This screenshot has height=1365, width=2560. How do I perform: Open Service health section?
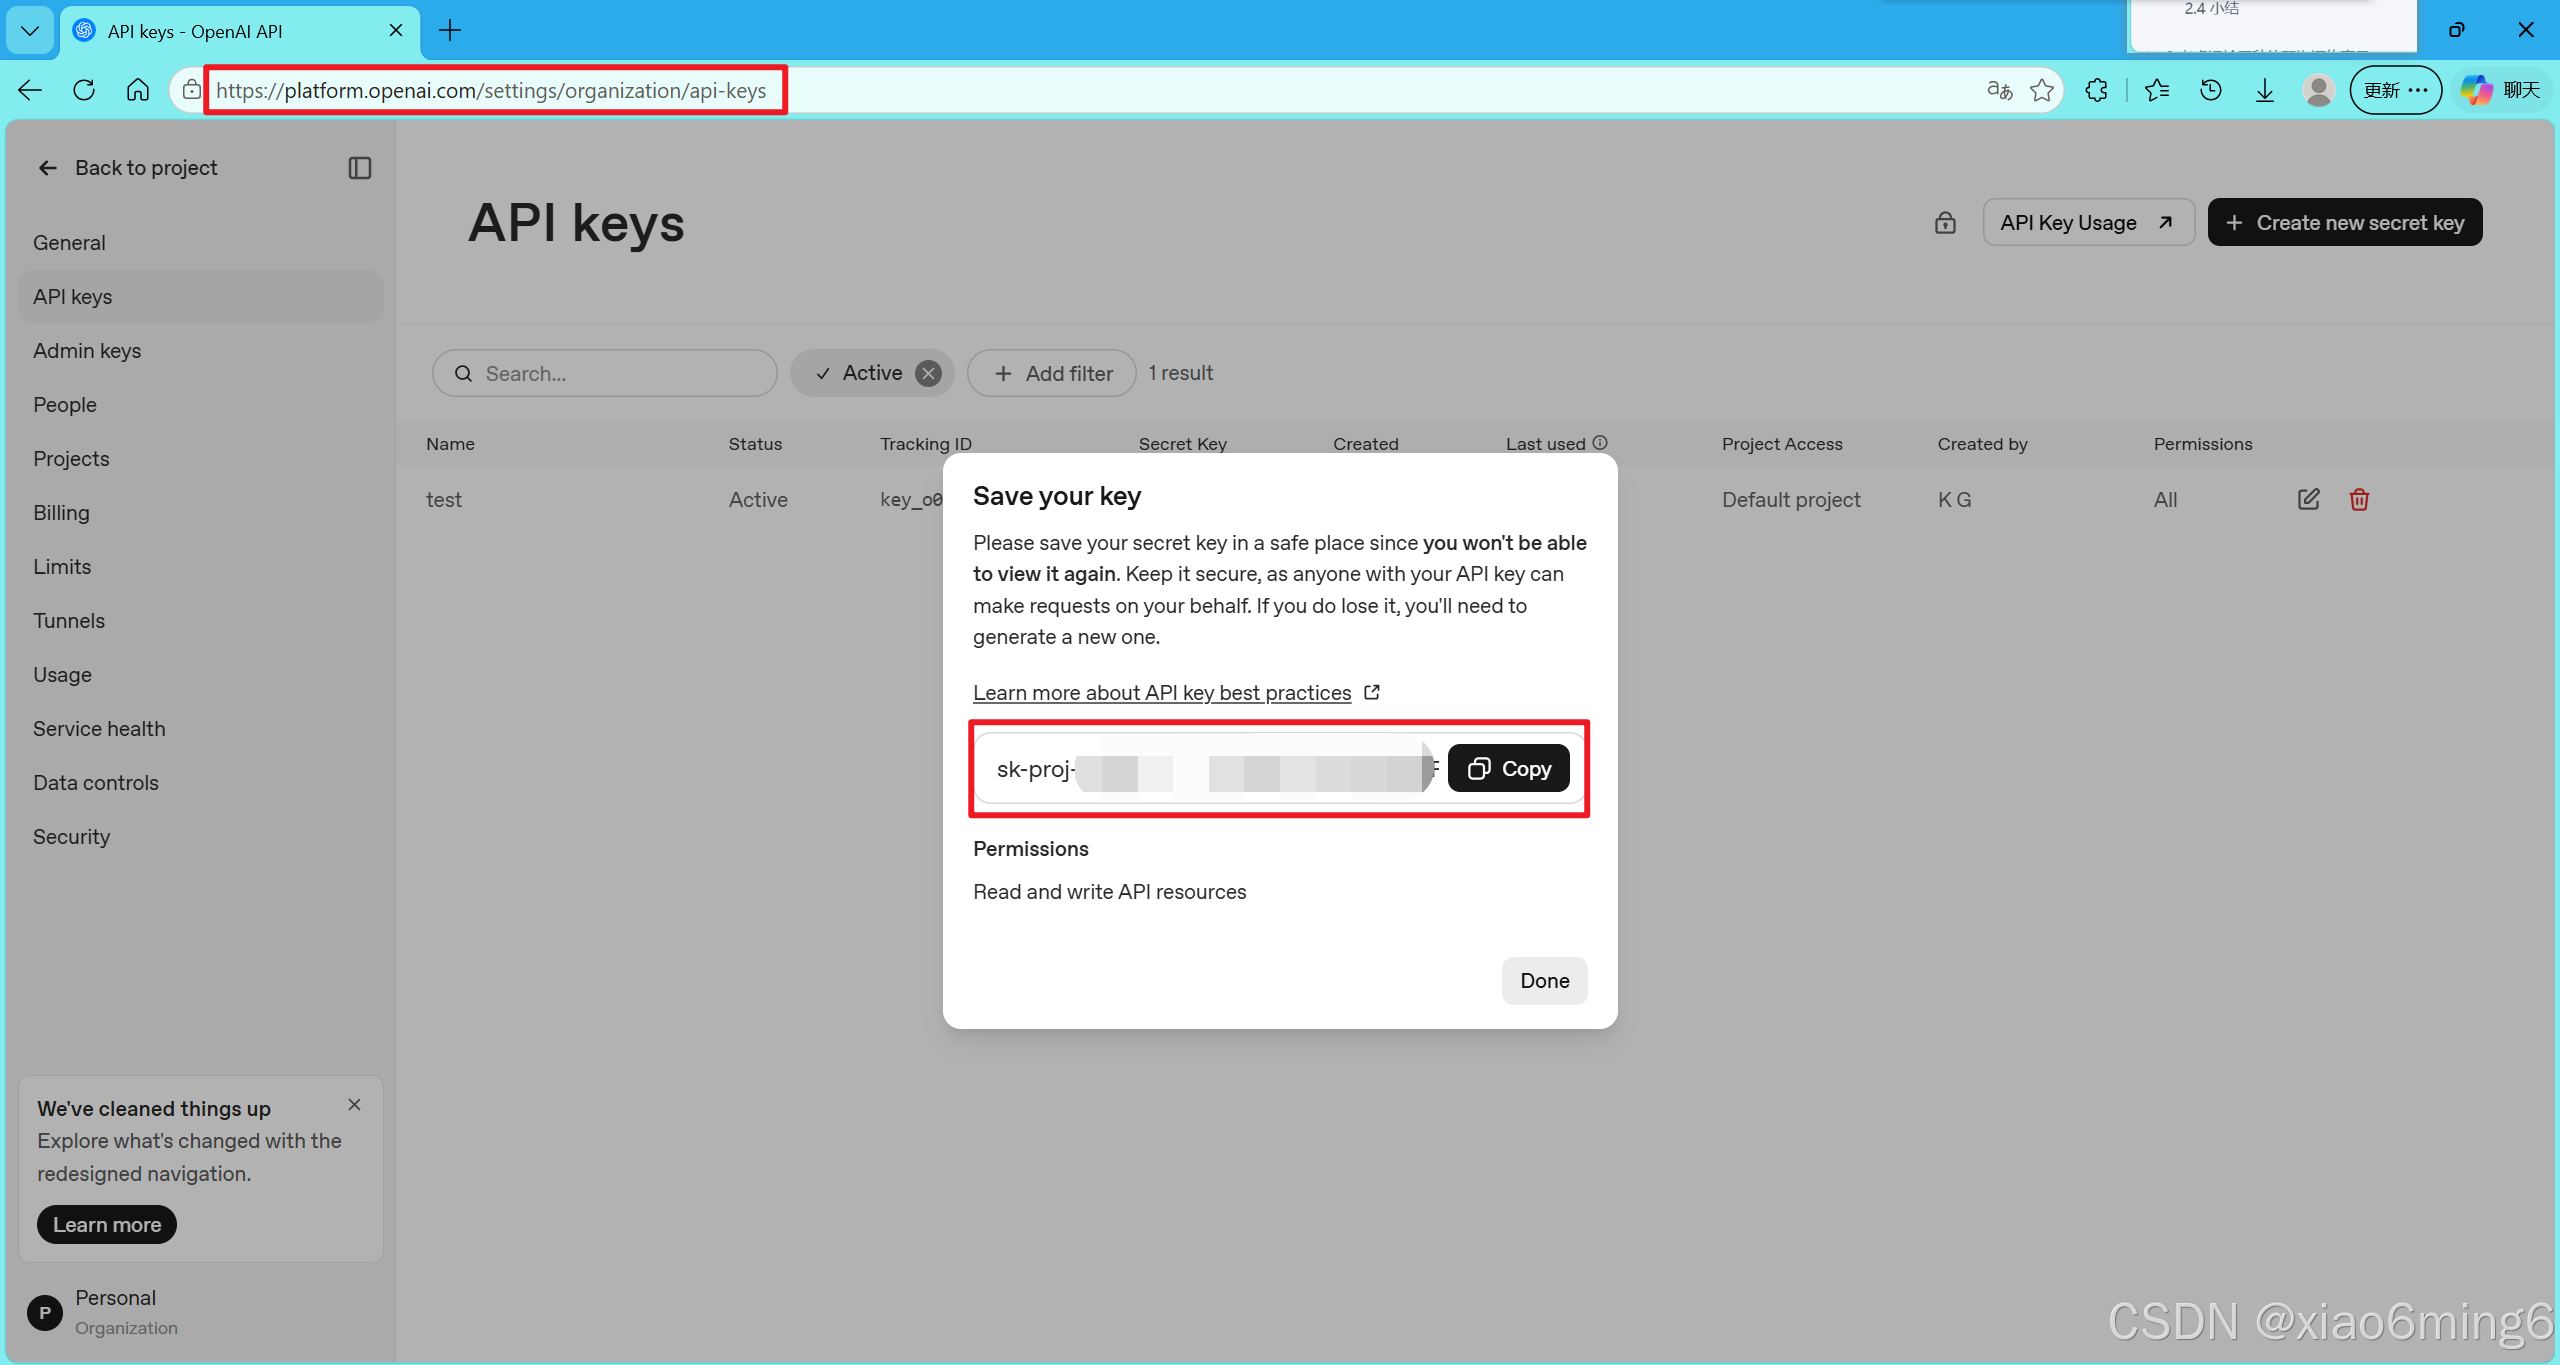(x=200, y=729)
